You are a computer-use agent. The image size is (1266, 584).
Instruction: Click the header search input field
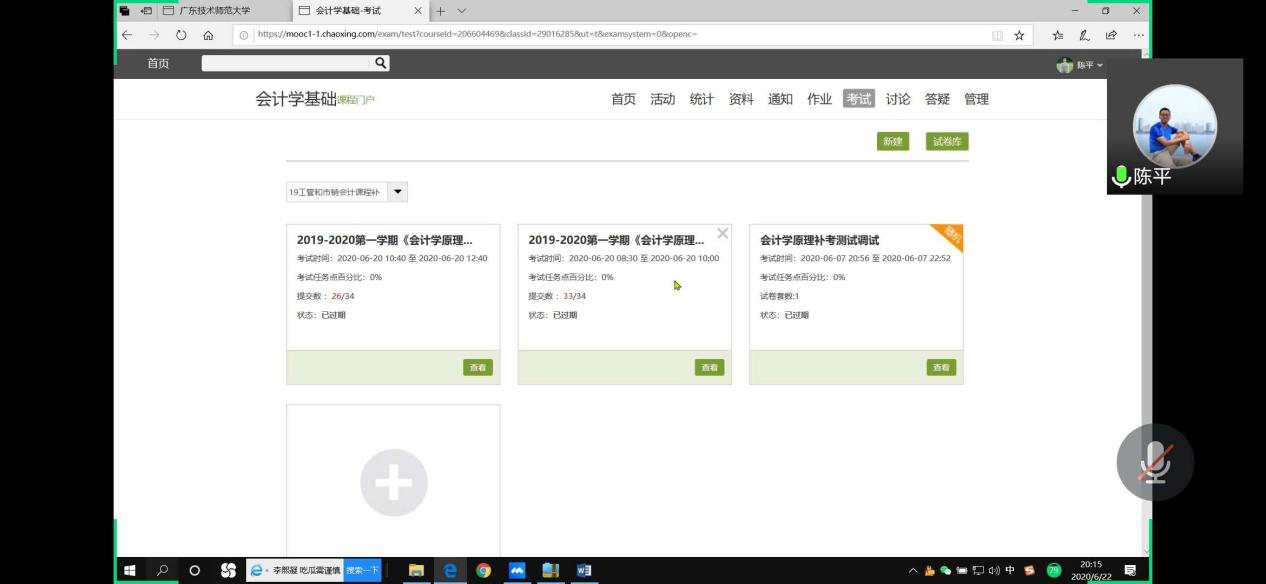pyautogui.click(x=287, y=63)
